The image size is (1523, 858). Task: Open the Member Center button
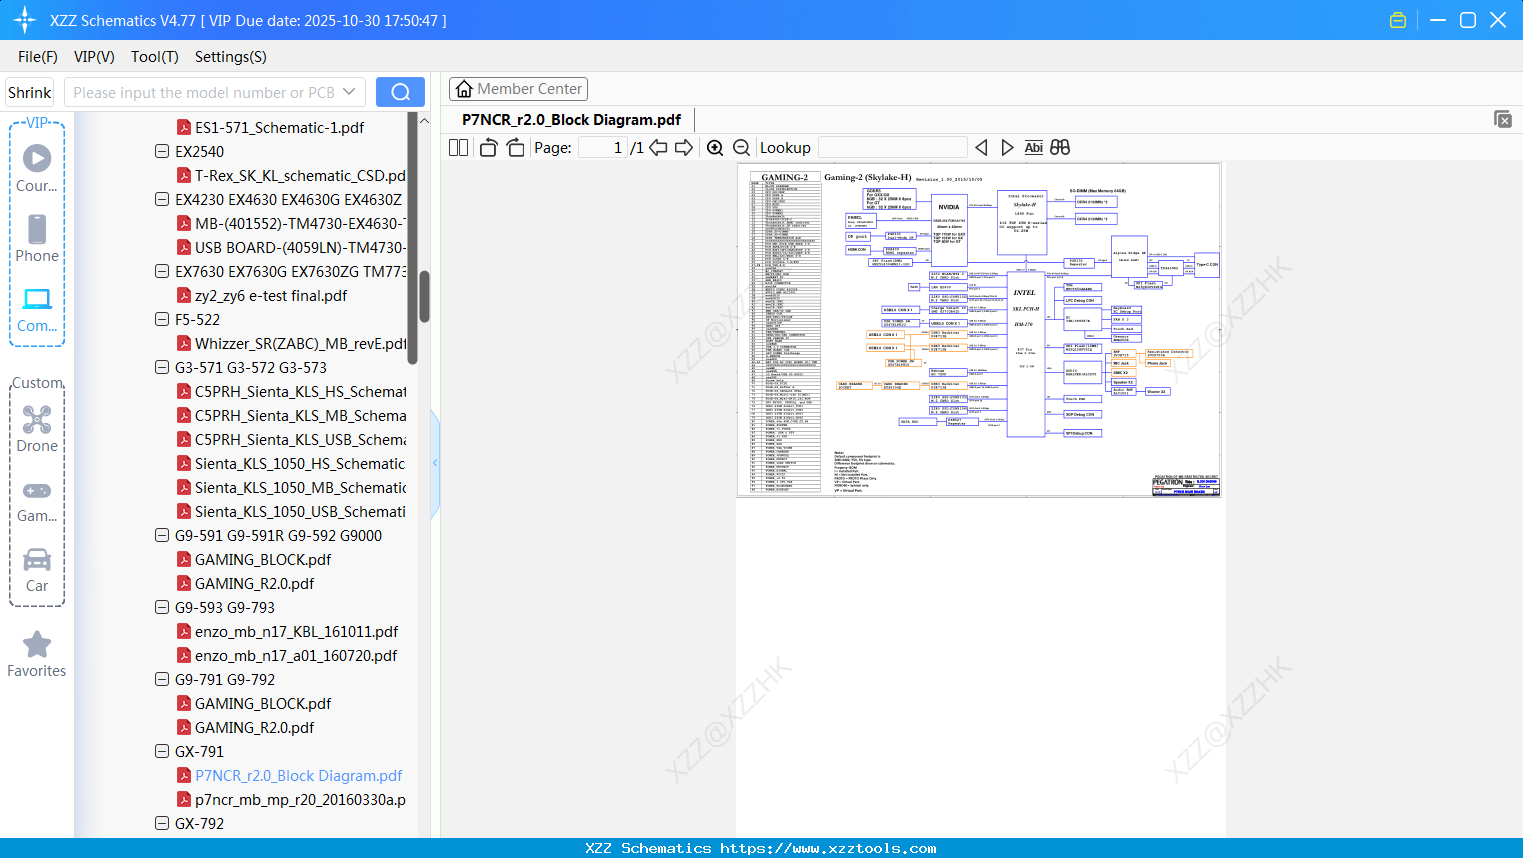click(518, 89)
